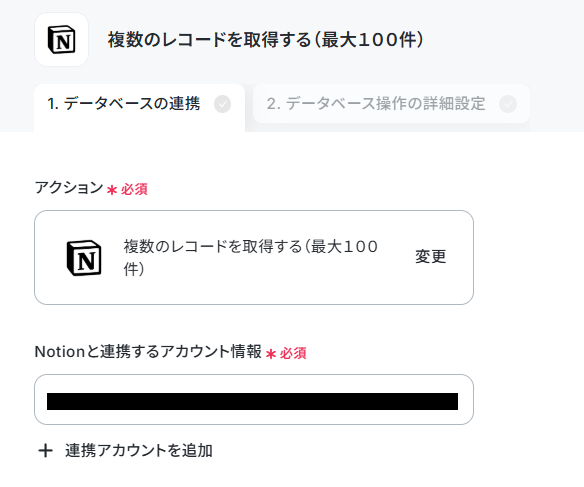Click the 必須 marker beside アクション
Image resolution: width=584 pixels, height=487 pixels.
[x=134, y=190]
